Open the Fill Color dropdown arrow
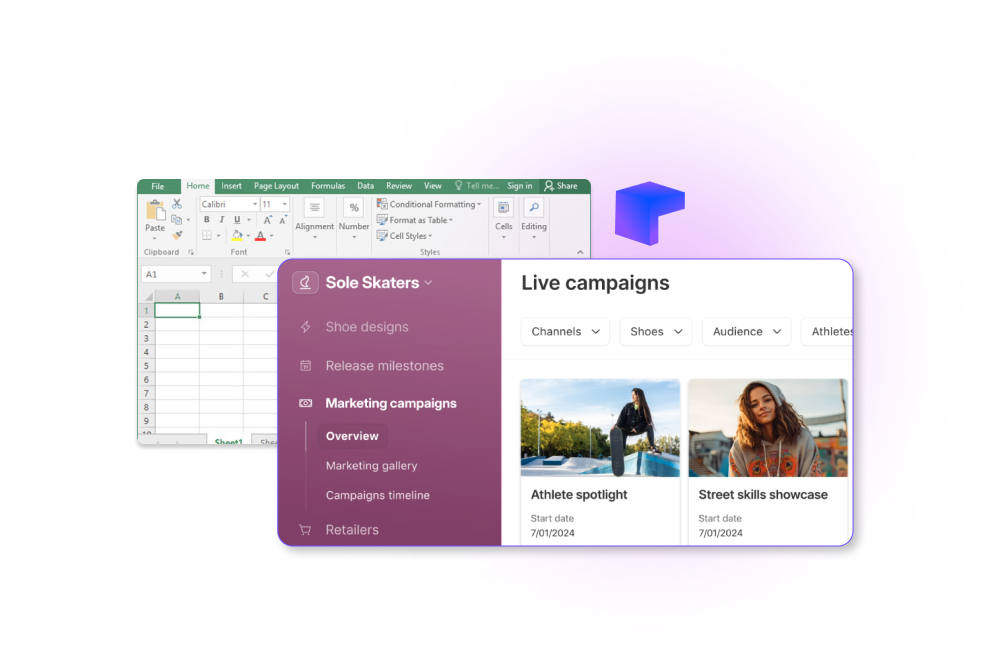Image resolution: width=989 pixels, height=671 pixels. click(248, 236)
